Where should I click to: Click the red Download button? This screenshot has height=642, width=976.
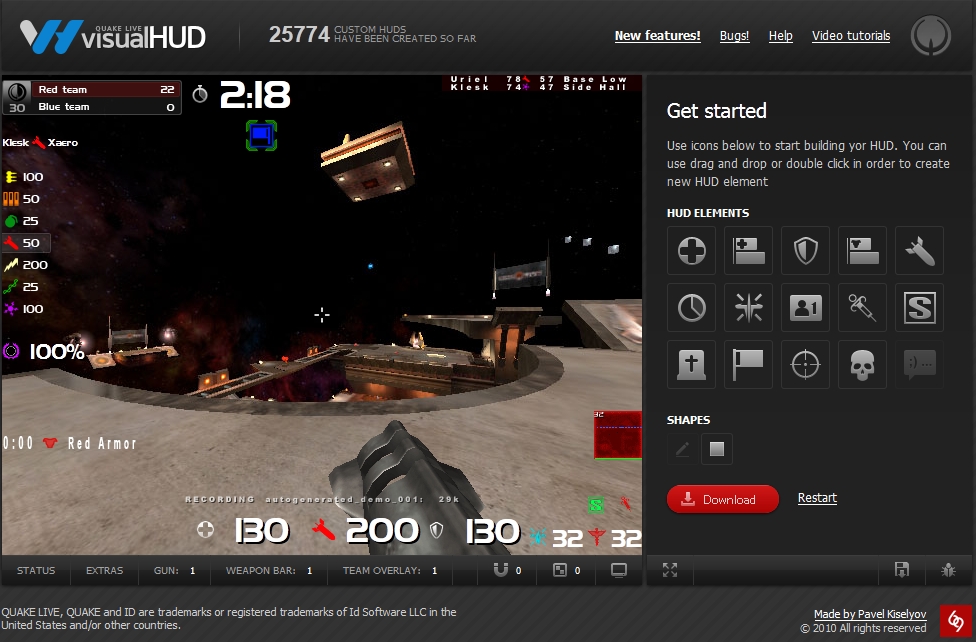point(723,499)
